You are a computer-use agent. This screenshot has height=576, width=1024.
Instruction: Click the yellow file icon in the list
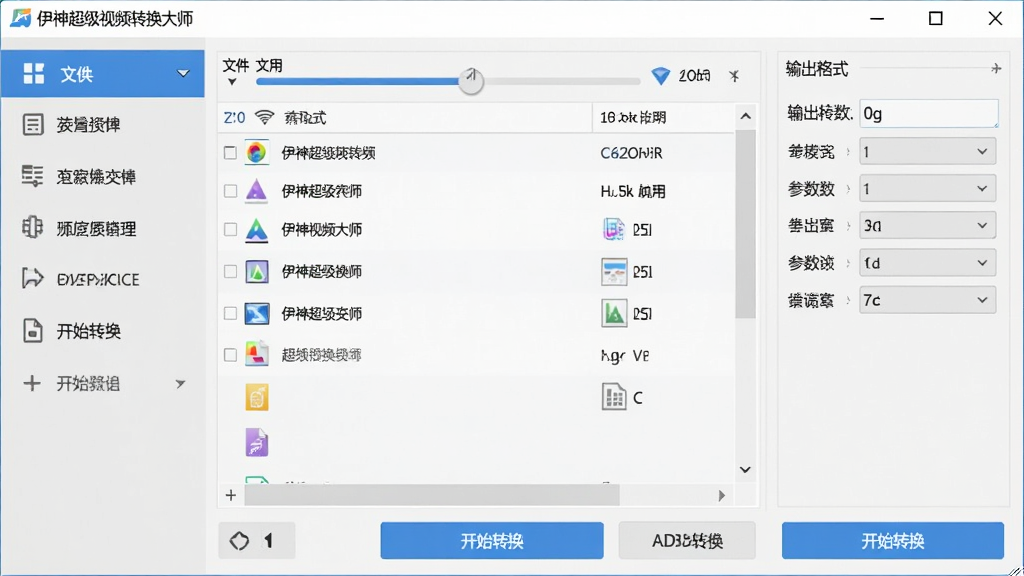tap(257, 397)
